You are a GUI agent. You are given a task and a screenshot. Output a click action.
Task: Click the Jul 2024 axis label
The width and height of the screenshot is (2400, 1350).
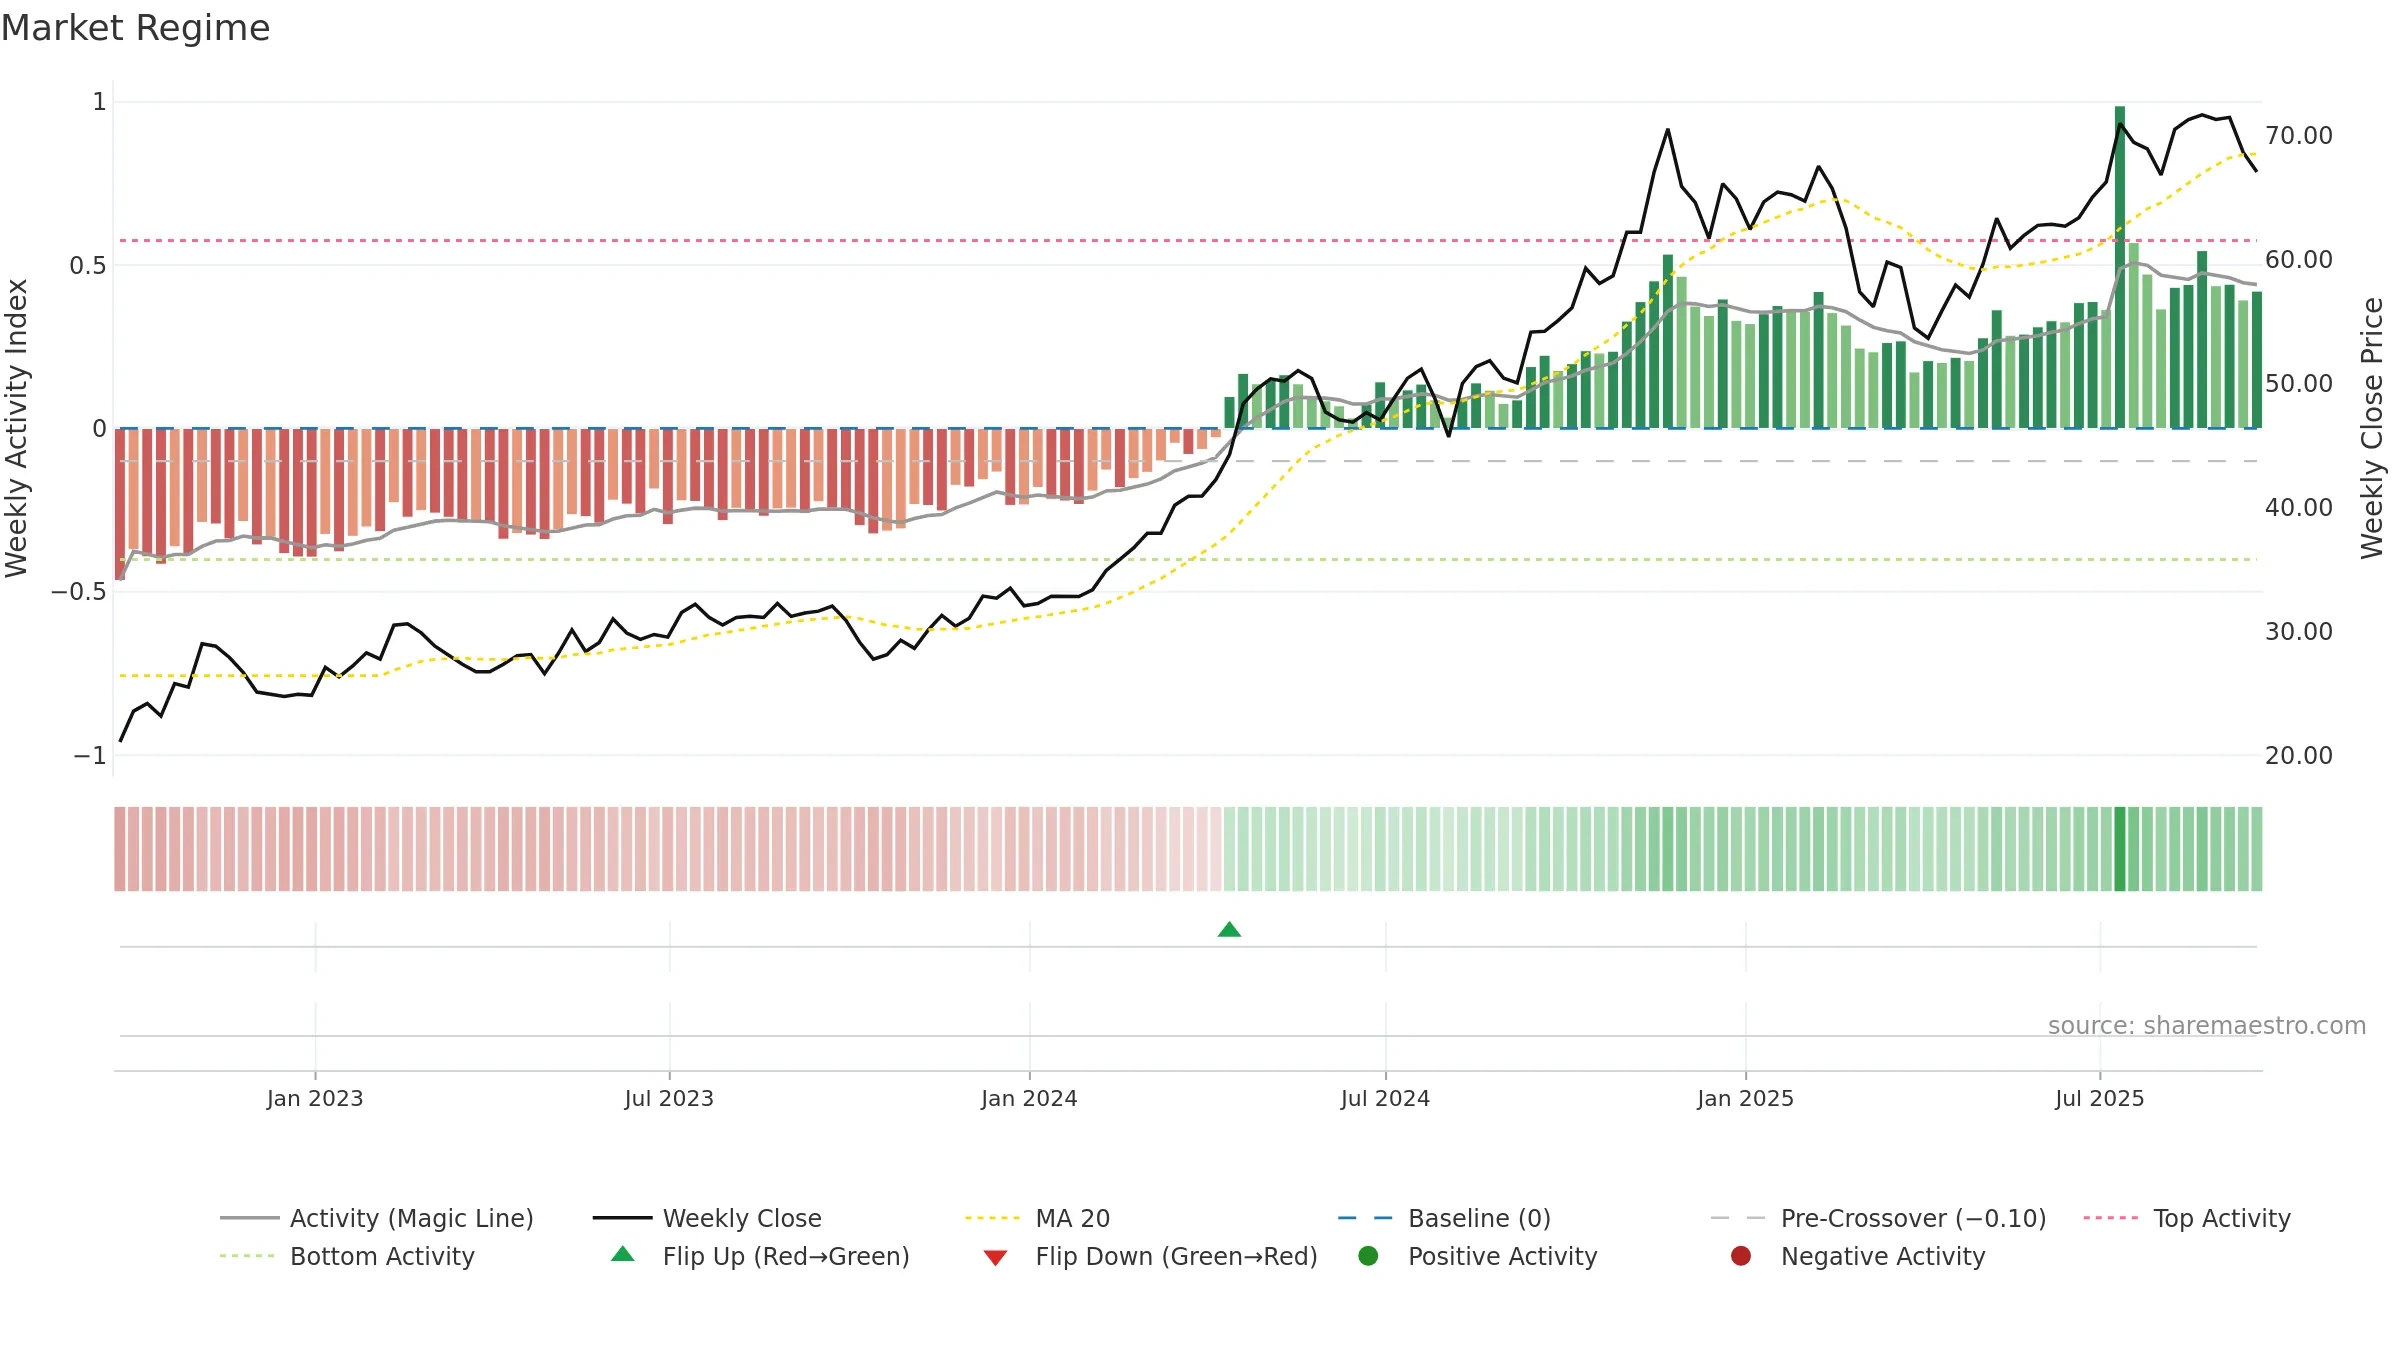coord(1385,1099)
